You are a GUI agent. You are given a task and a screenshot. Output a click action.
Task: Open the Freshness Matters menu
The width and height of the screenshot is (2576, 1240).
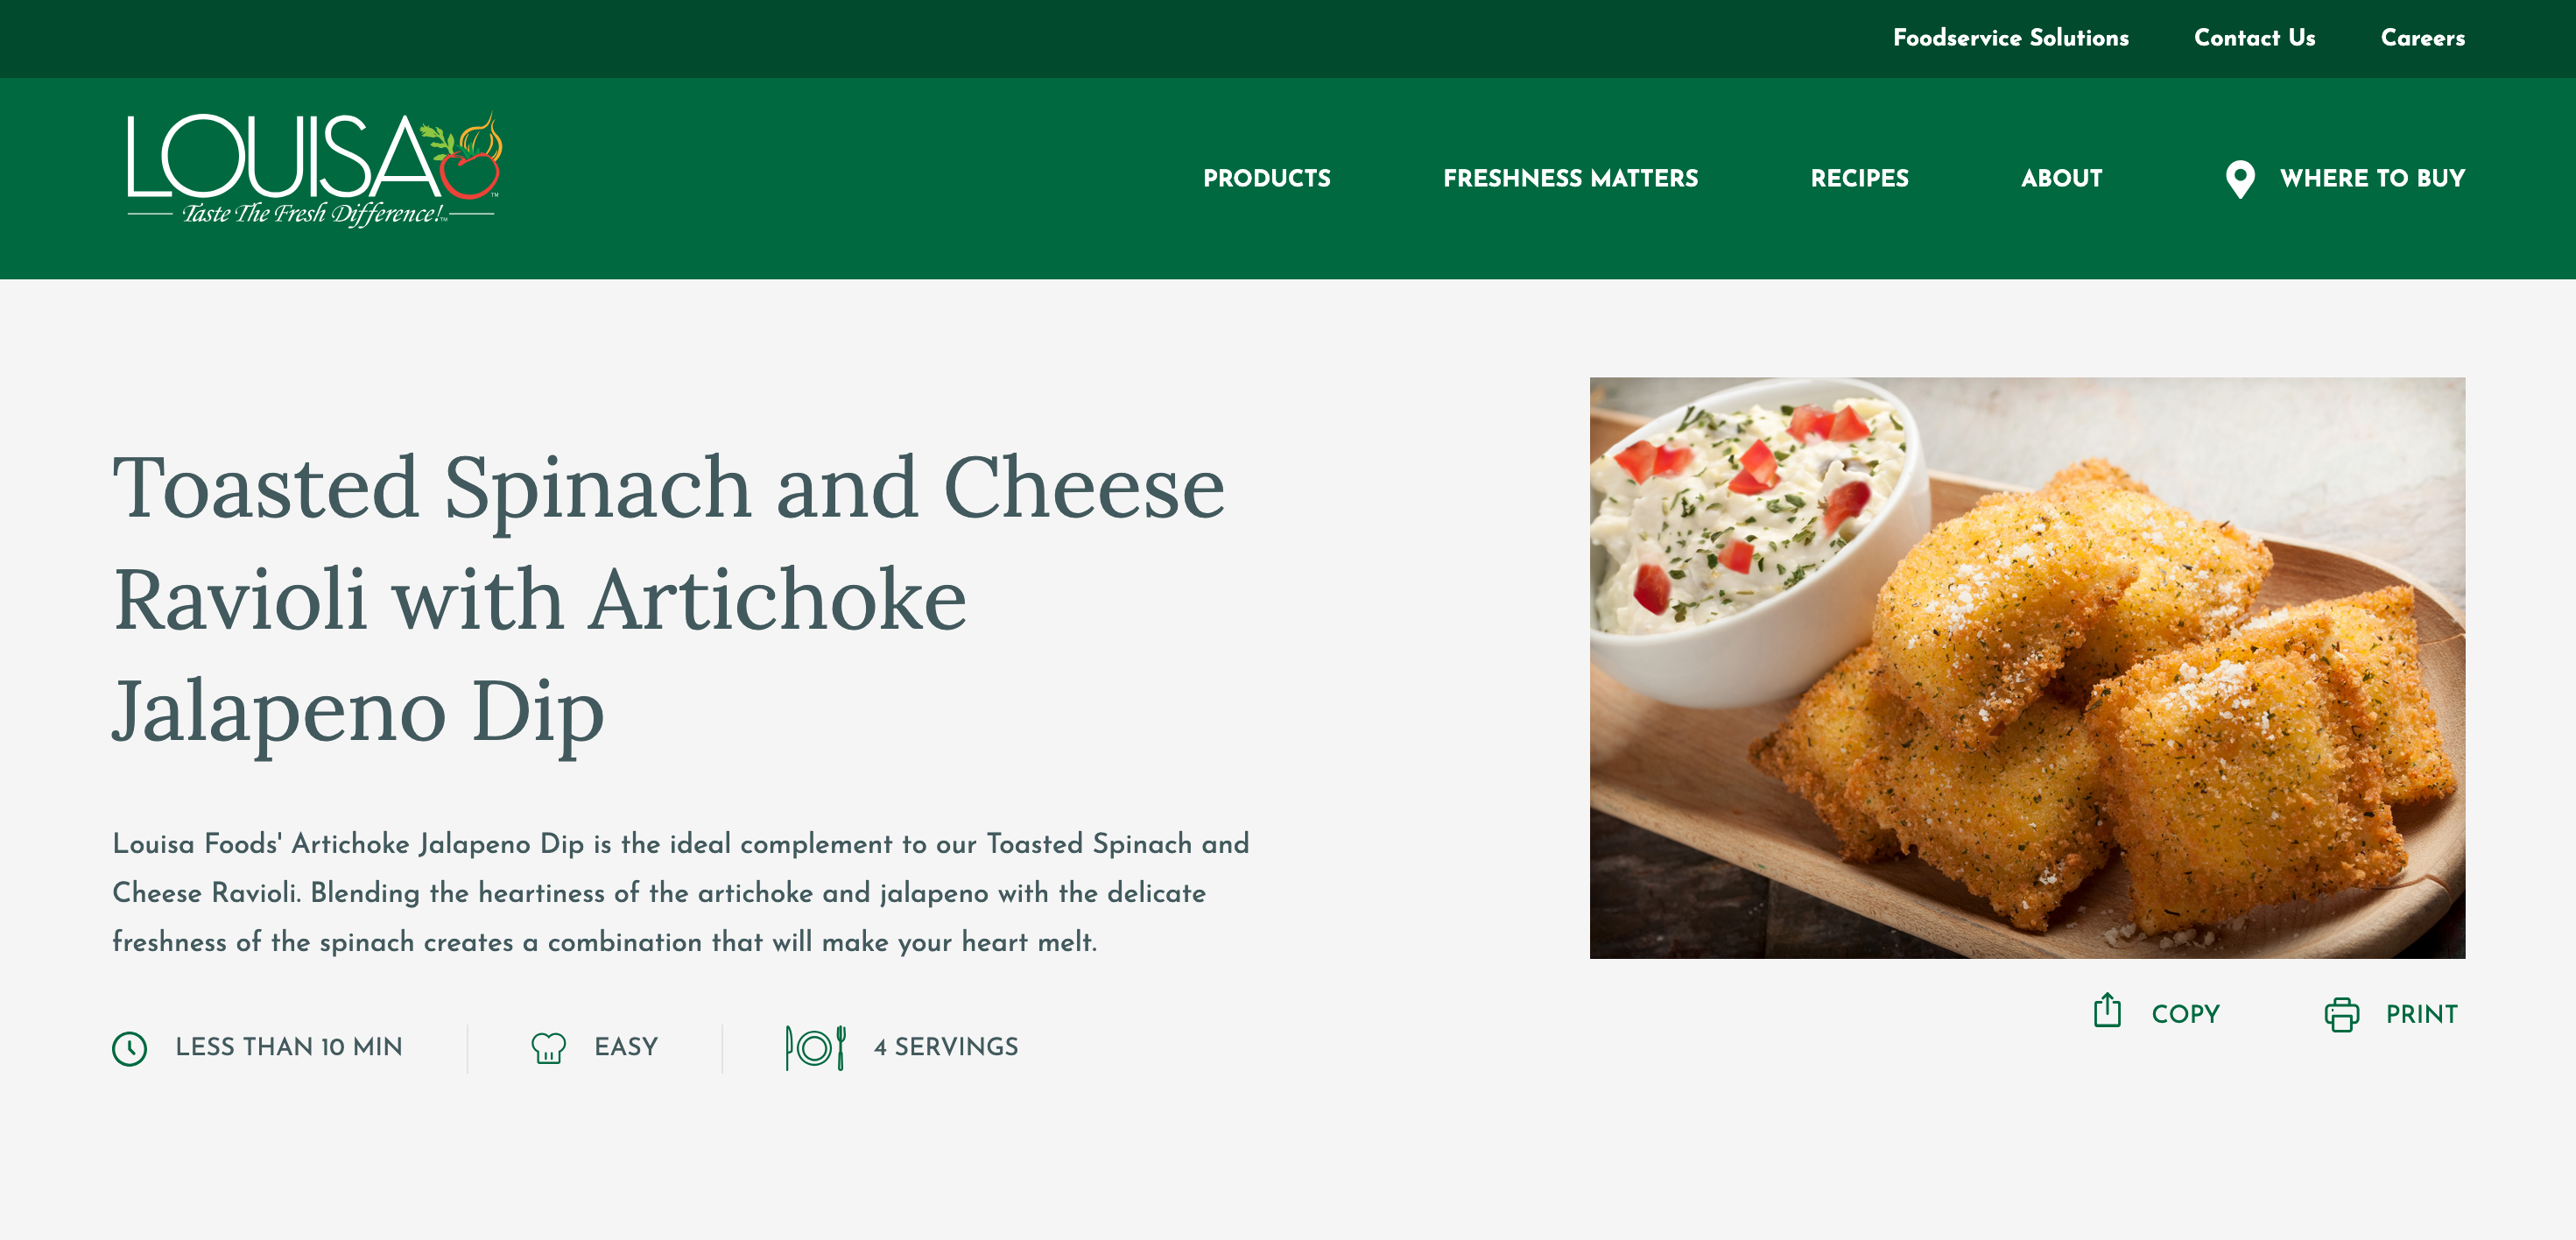1570,178
